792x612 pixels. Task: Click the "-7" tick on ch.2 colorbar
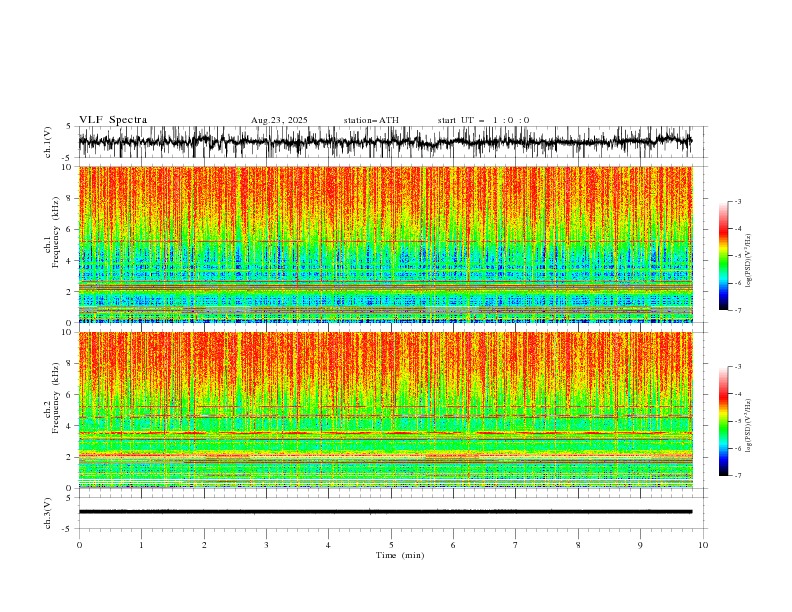click(x=738, y=476)
